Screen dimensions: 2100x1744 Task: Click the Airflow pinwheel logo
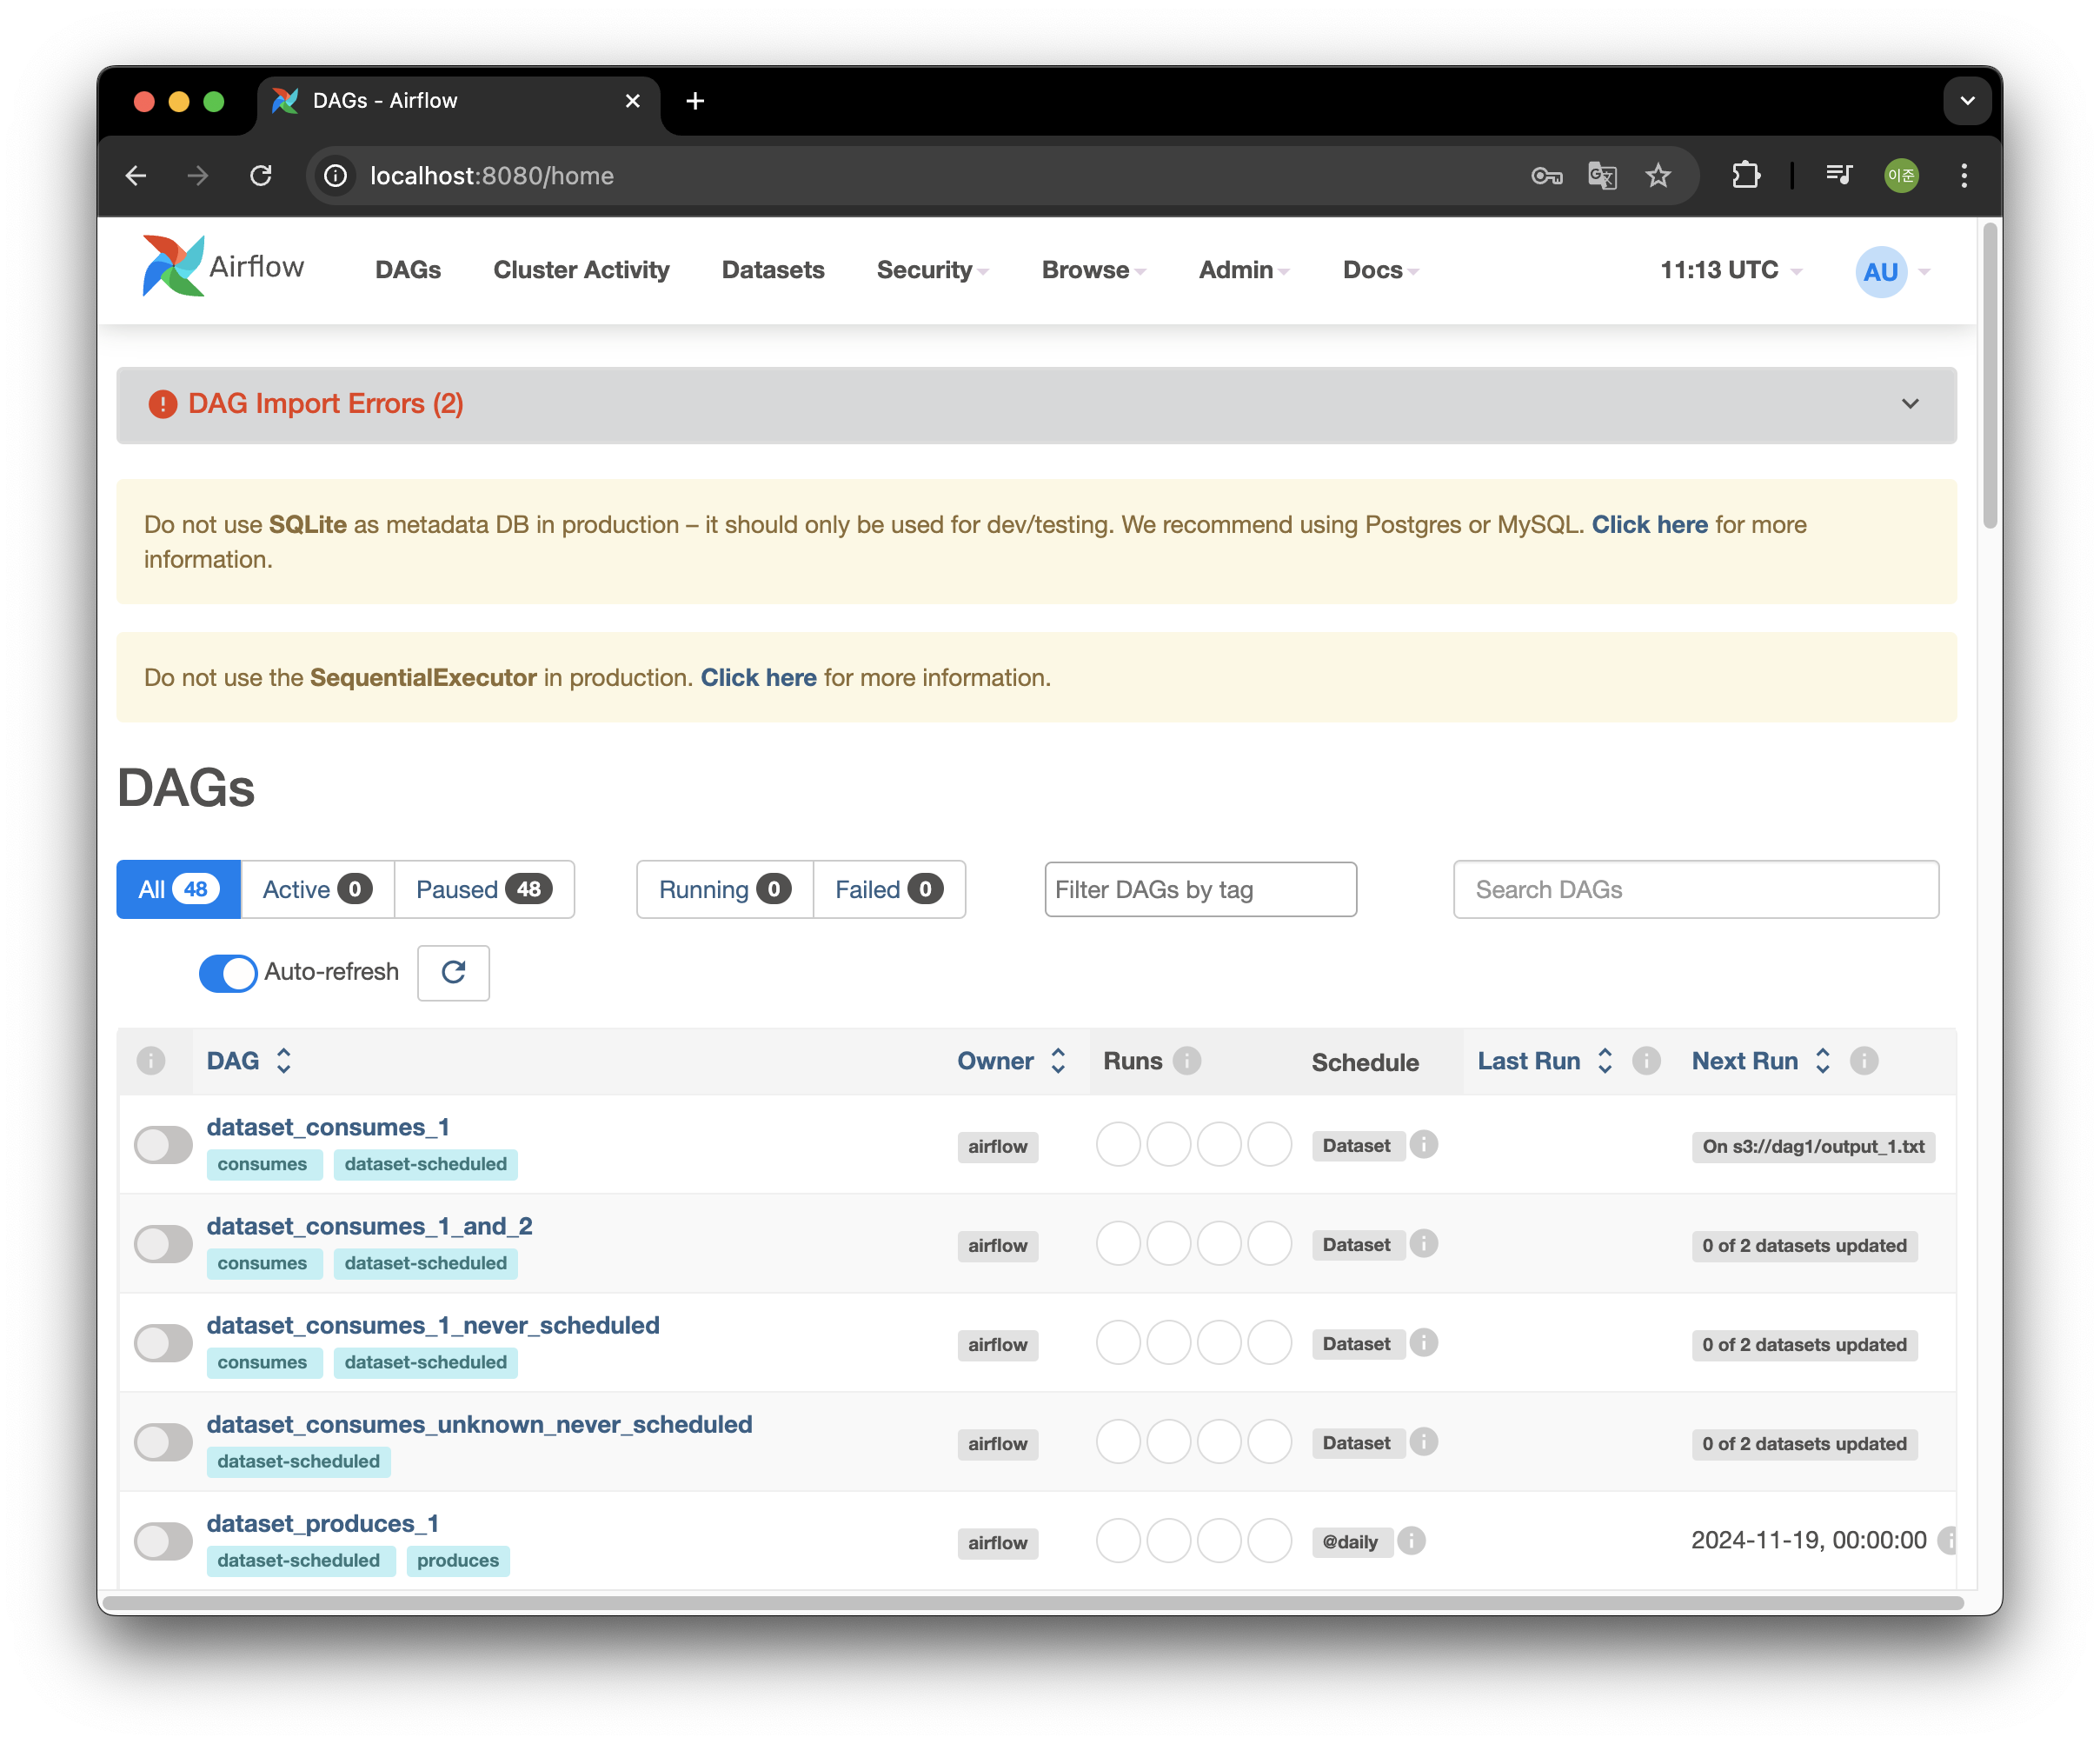(x=174, y=266)
